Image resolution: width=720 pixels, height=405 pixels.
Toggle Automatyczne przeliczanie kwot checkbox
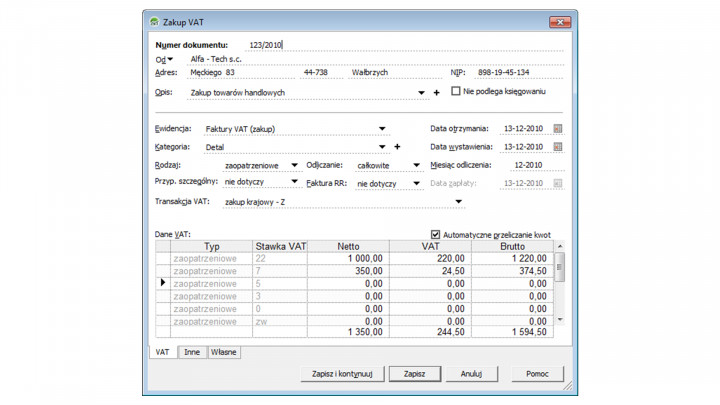435,235
